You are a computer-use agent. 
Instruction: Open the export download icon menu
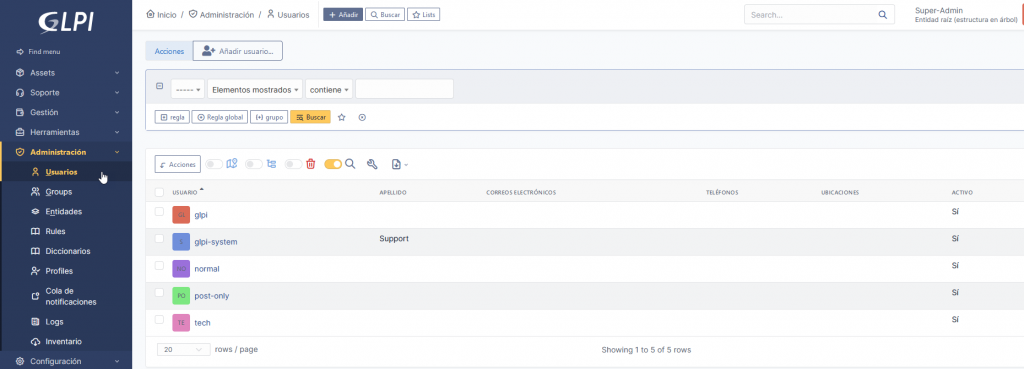pos(399,164)
